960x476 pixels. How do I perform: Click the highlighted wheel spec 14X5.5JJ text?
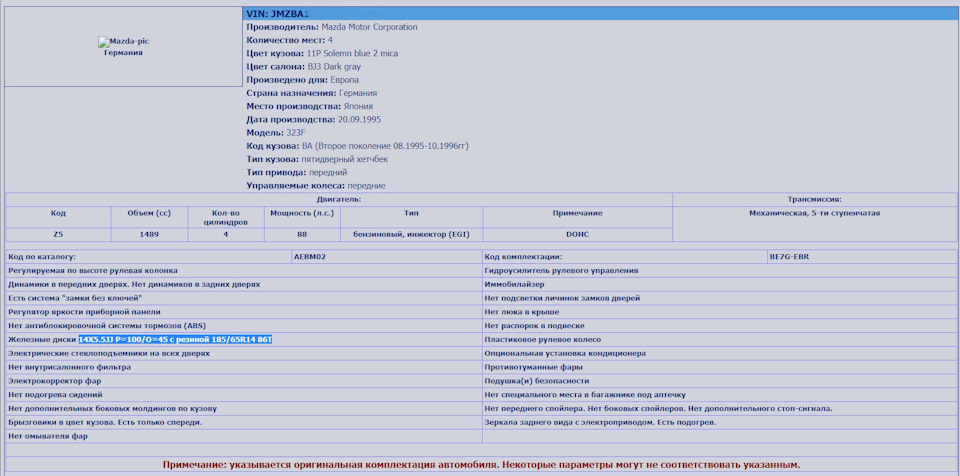[x=175, y=339]
